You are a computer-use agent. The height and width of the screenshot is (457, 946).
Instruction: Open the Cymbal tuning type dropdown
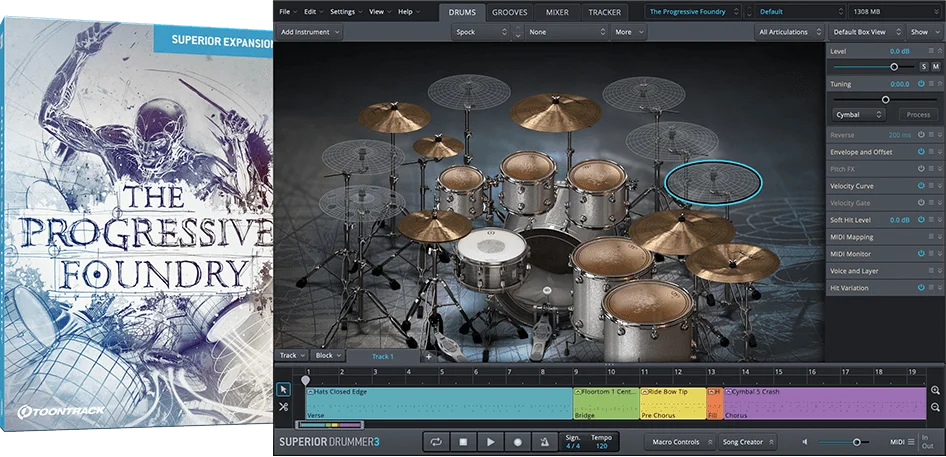click(x=859, y=114)
